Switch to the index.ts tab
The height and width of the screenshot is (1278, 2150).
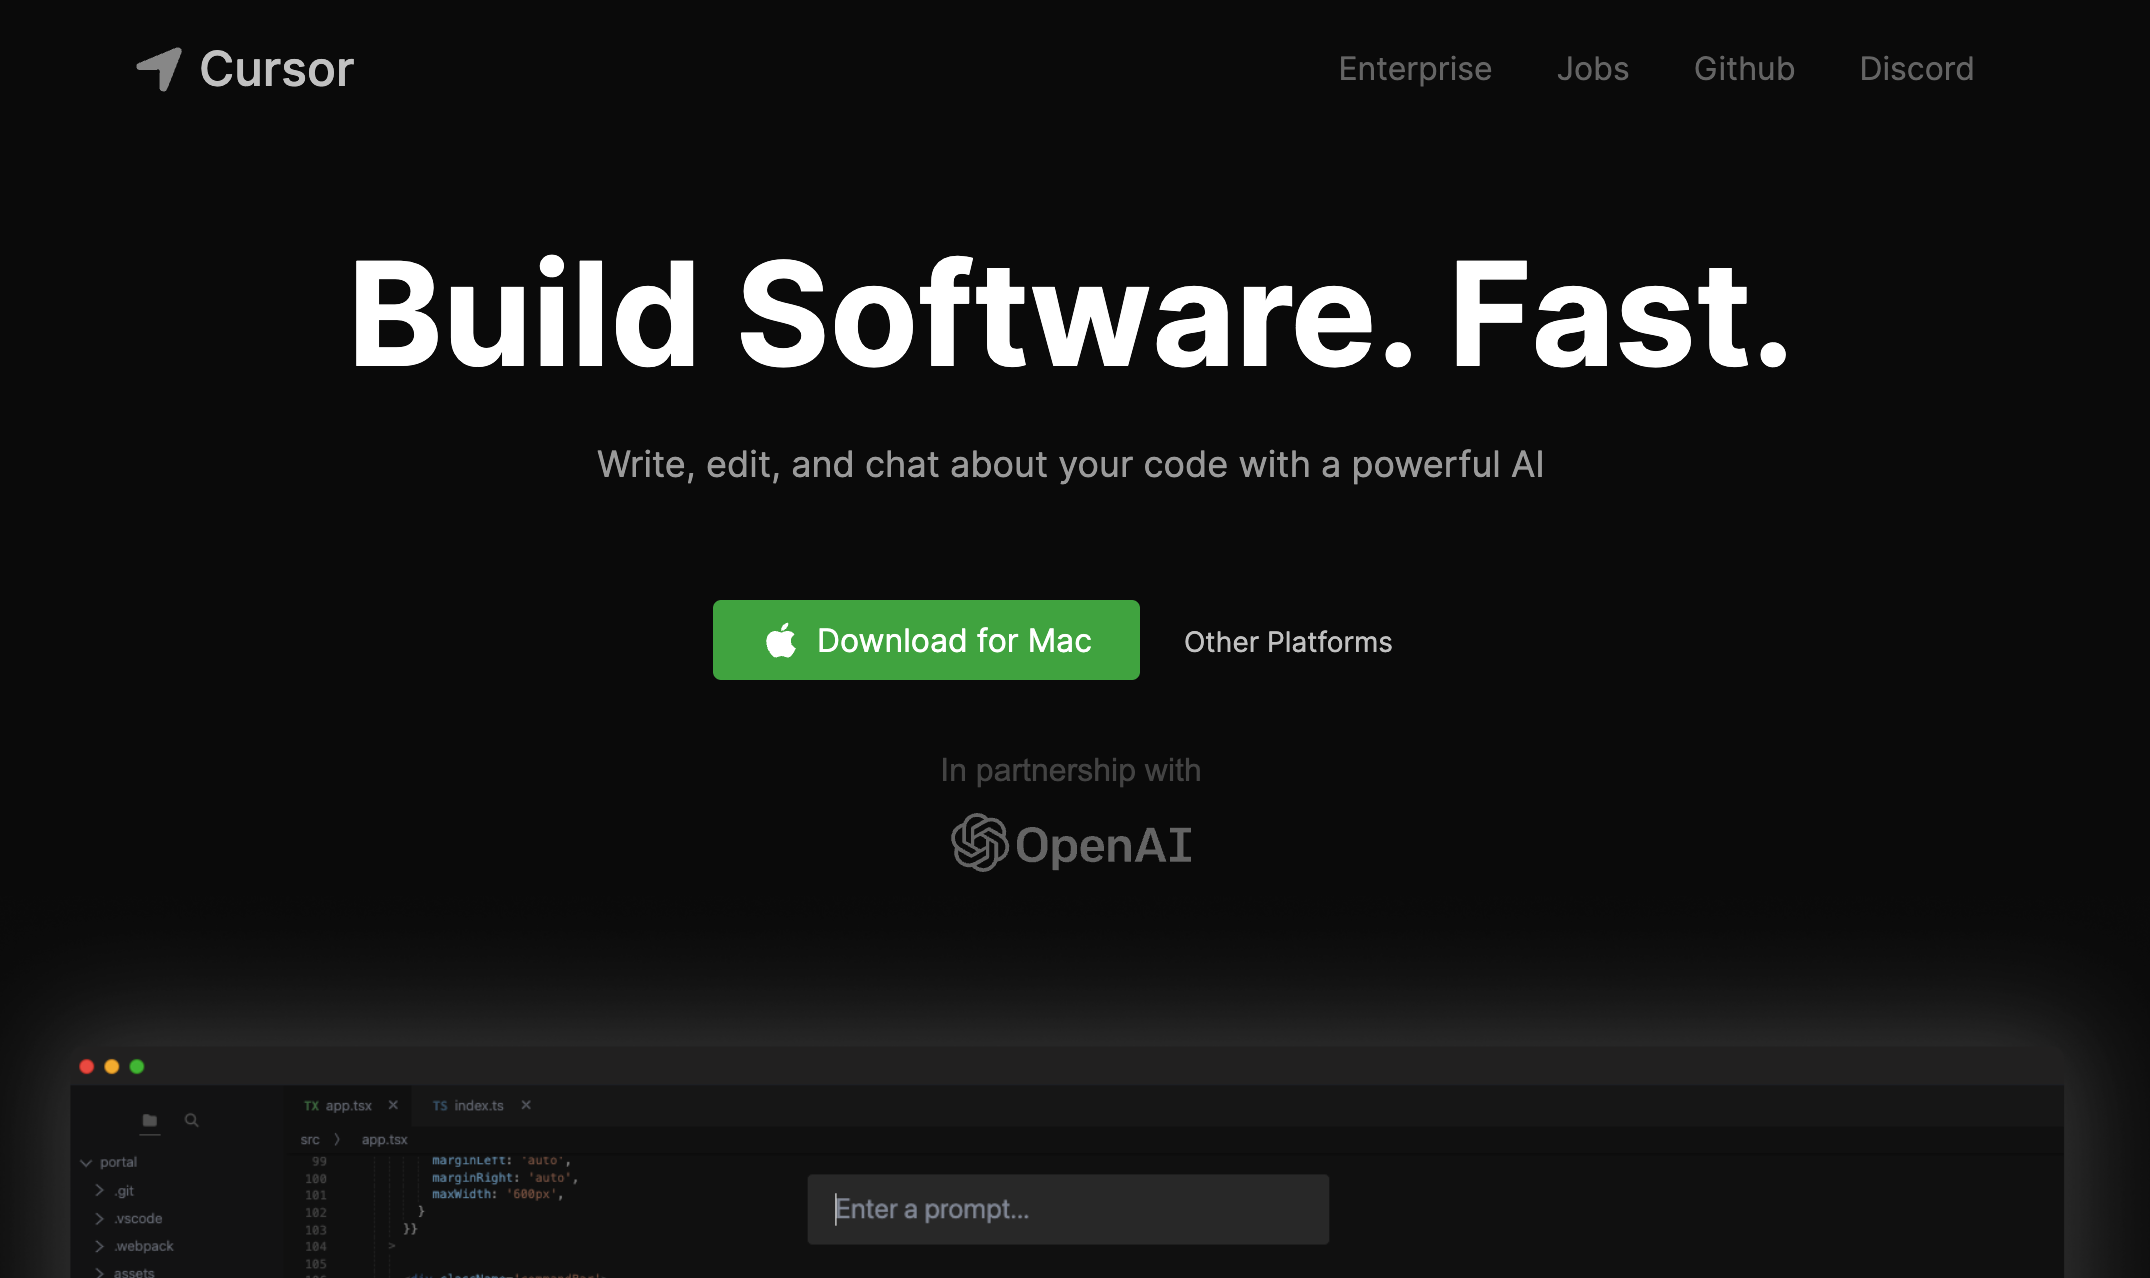point(477,1105)
